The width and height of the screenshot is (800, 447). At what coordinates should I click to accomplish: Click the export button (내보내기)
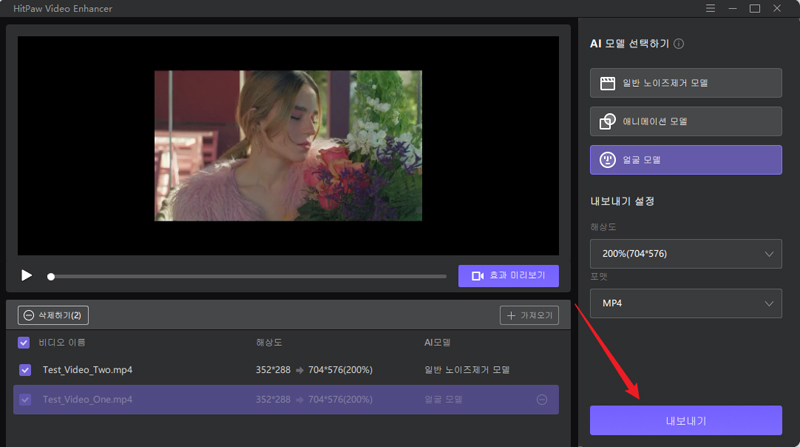685,420
